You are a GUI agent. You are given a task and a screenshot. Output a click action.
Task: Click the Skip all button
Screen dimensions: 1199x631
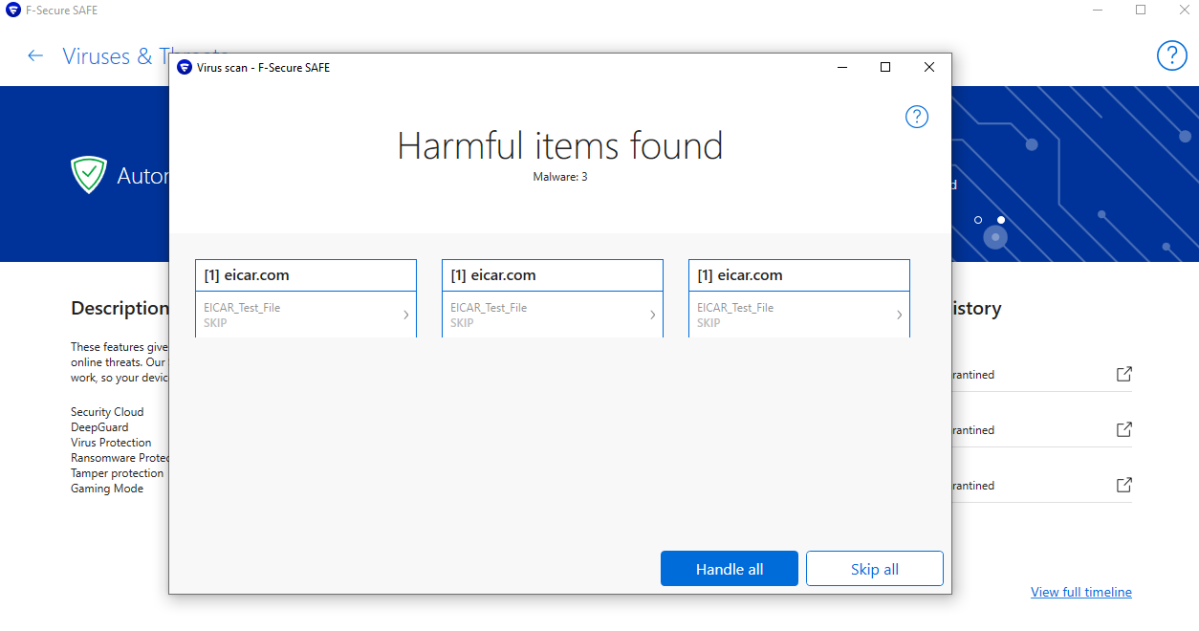(x=874, y=568)
